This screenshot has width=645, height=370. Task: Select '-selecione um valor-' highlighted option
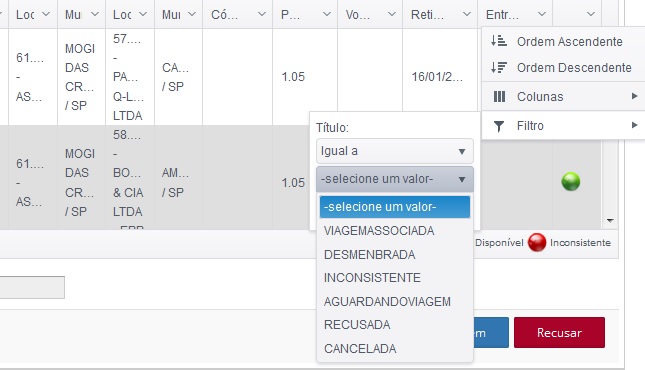click(395, 207)
